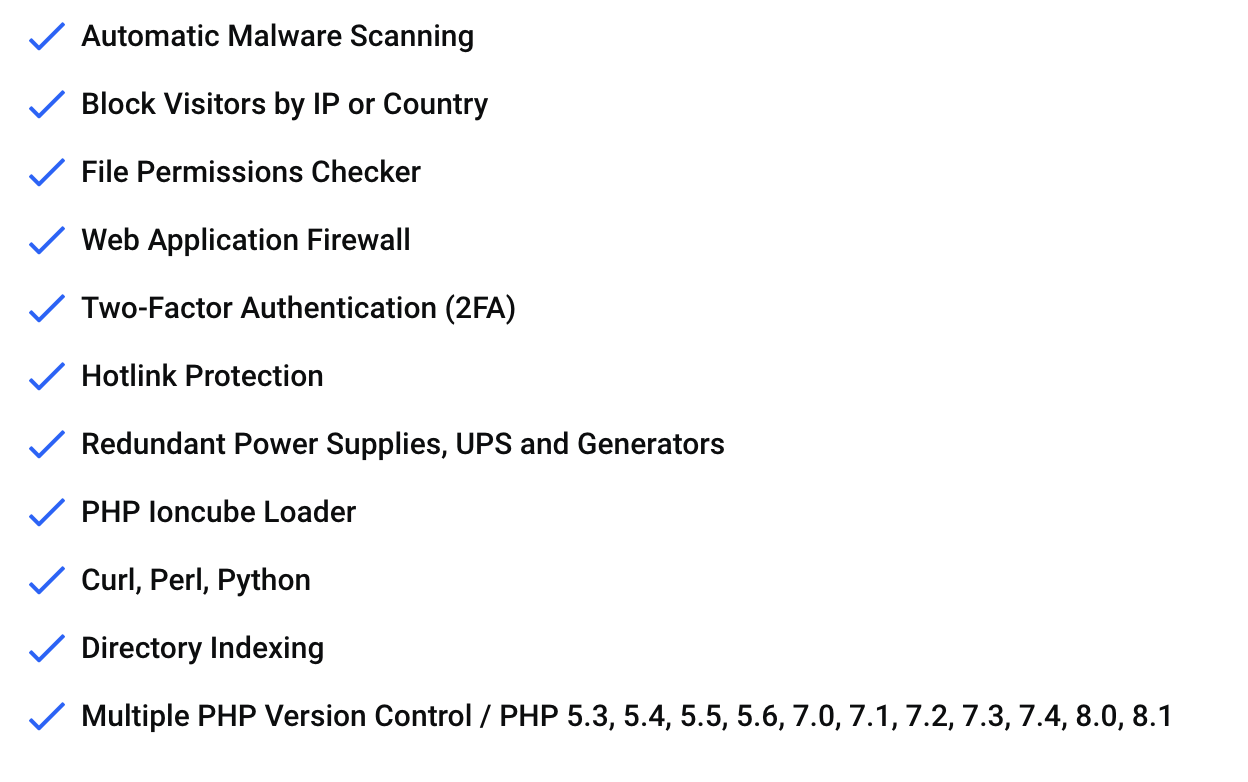Click the checkmark next to Web Application Firewall
Viewport: 1248px width, 782px height.
click(x=46, y=241)
